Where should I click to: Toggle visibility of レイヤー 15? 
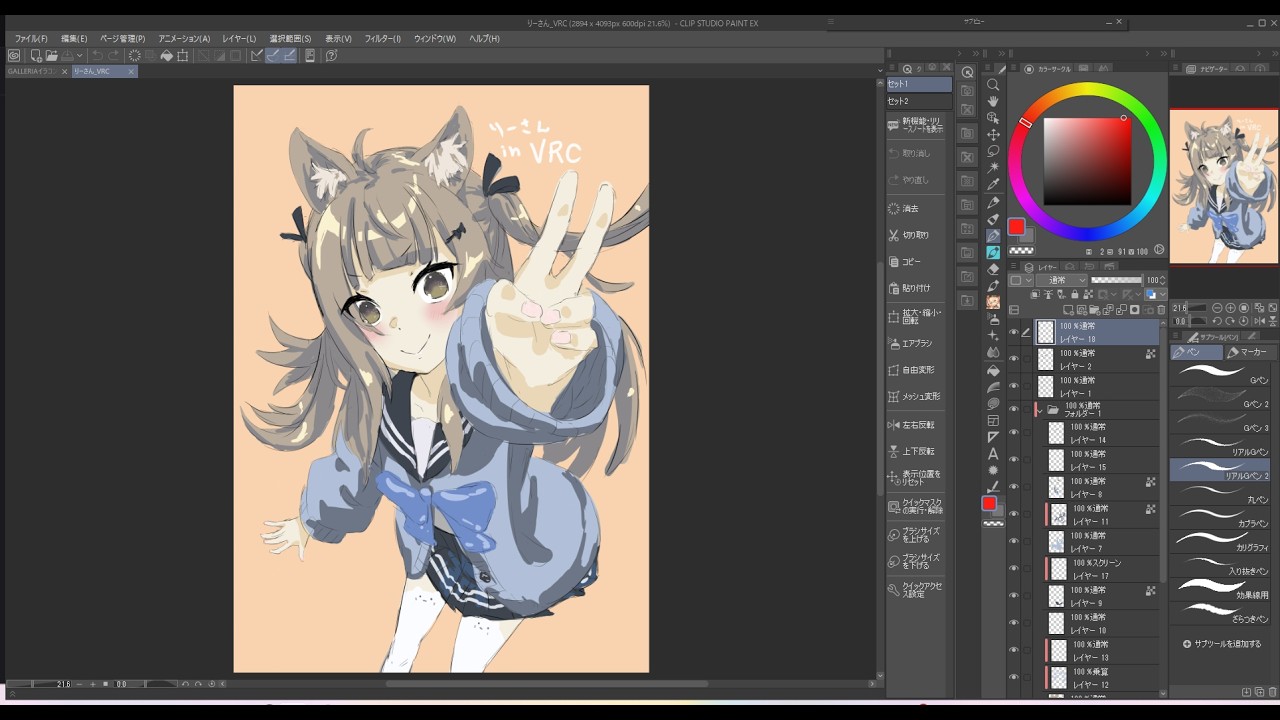coord(1014,460)
